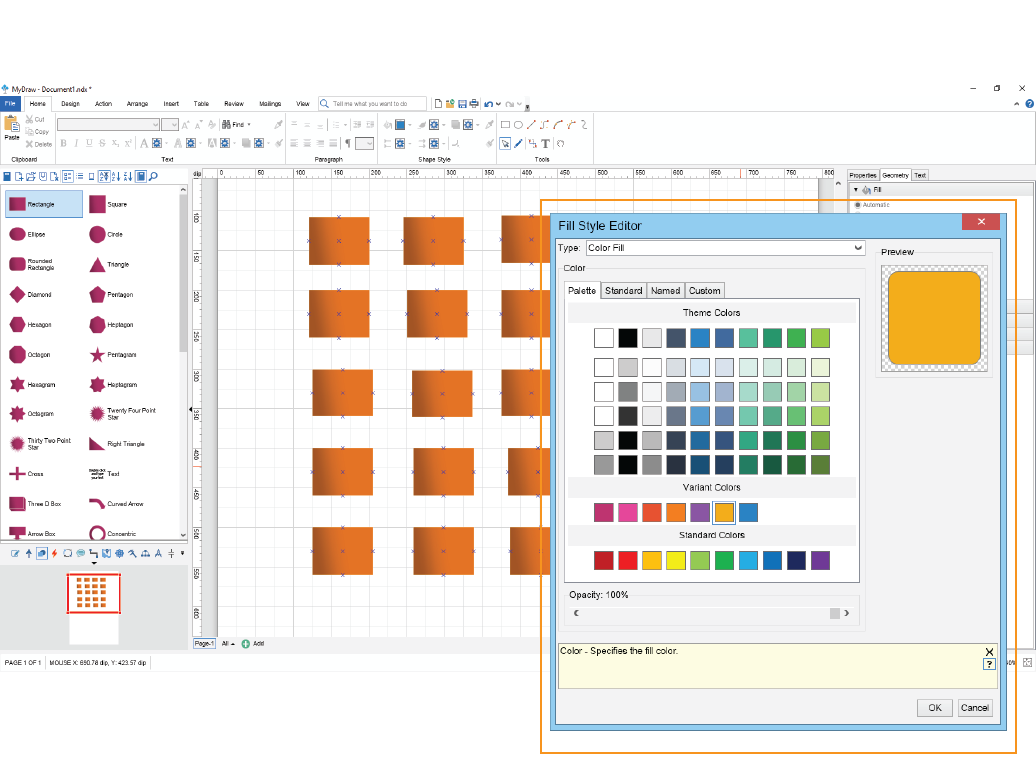
Task: Toggle icons-and-labels library view
Action: coord(67,176)
